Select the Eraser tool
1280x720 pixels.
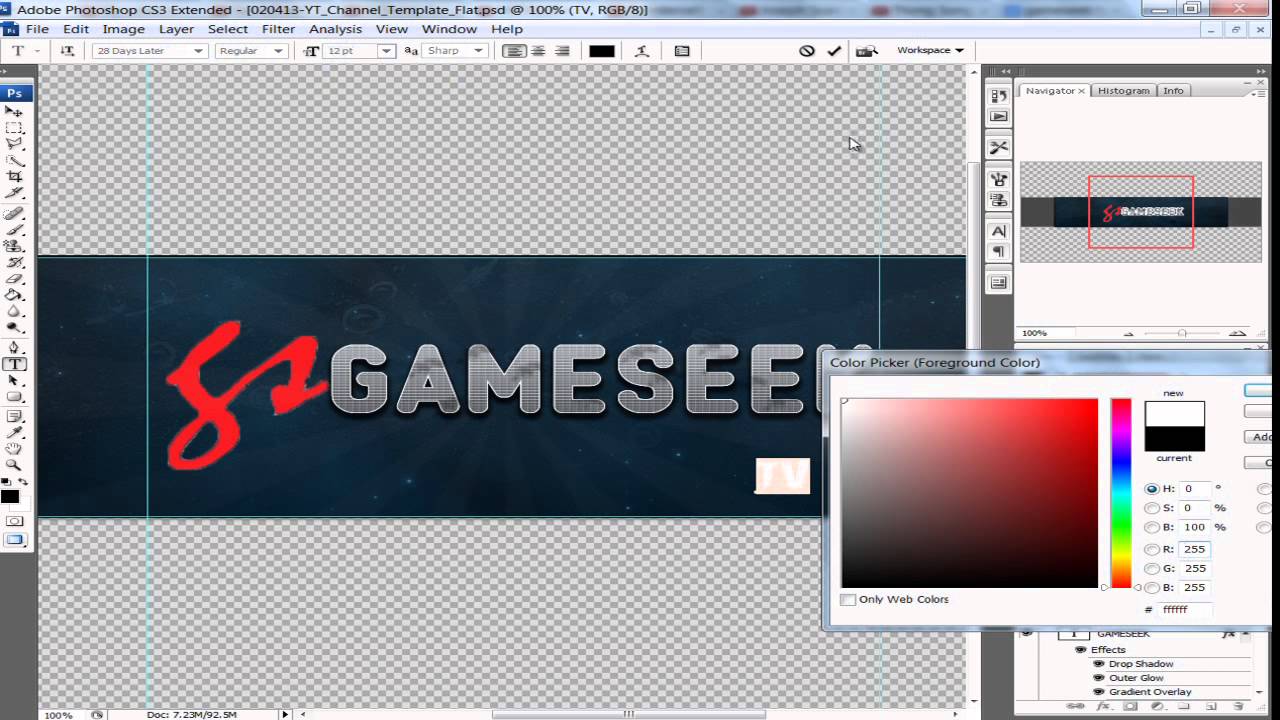[x=14, y=279]
